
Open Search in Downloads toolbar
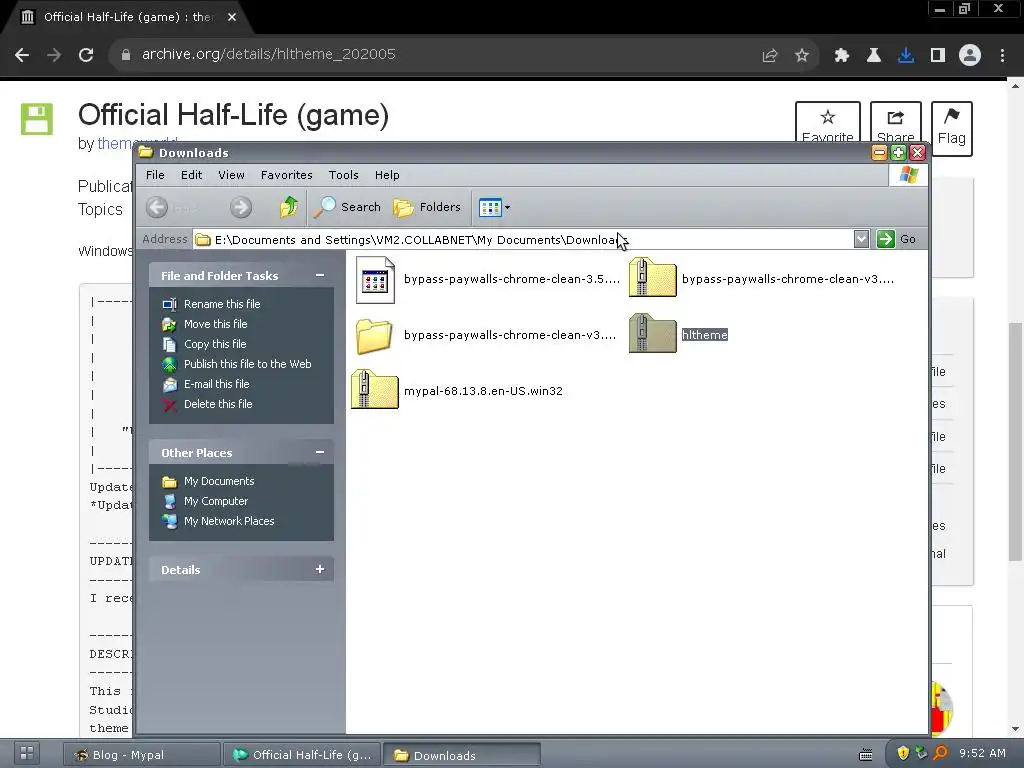coord(347,207)
